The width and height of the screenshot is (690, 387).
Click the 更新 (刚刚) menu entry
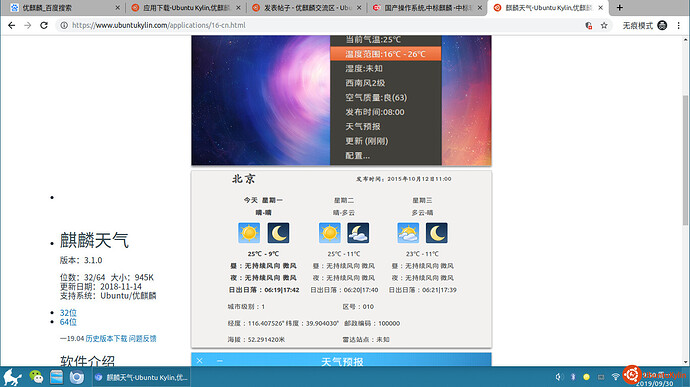(x=385, y=141)
